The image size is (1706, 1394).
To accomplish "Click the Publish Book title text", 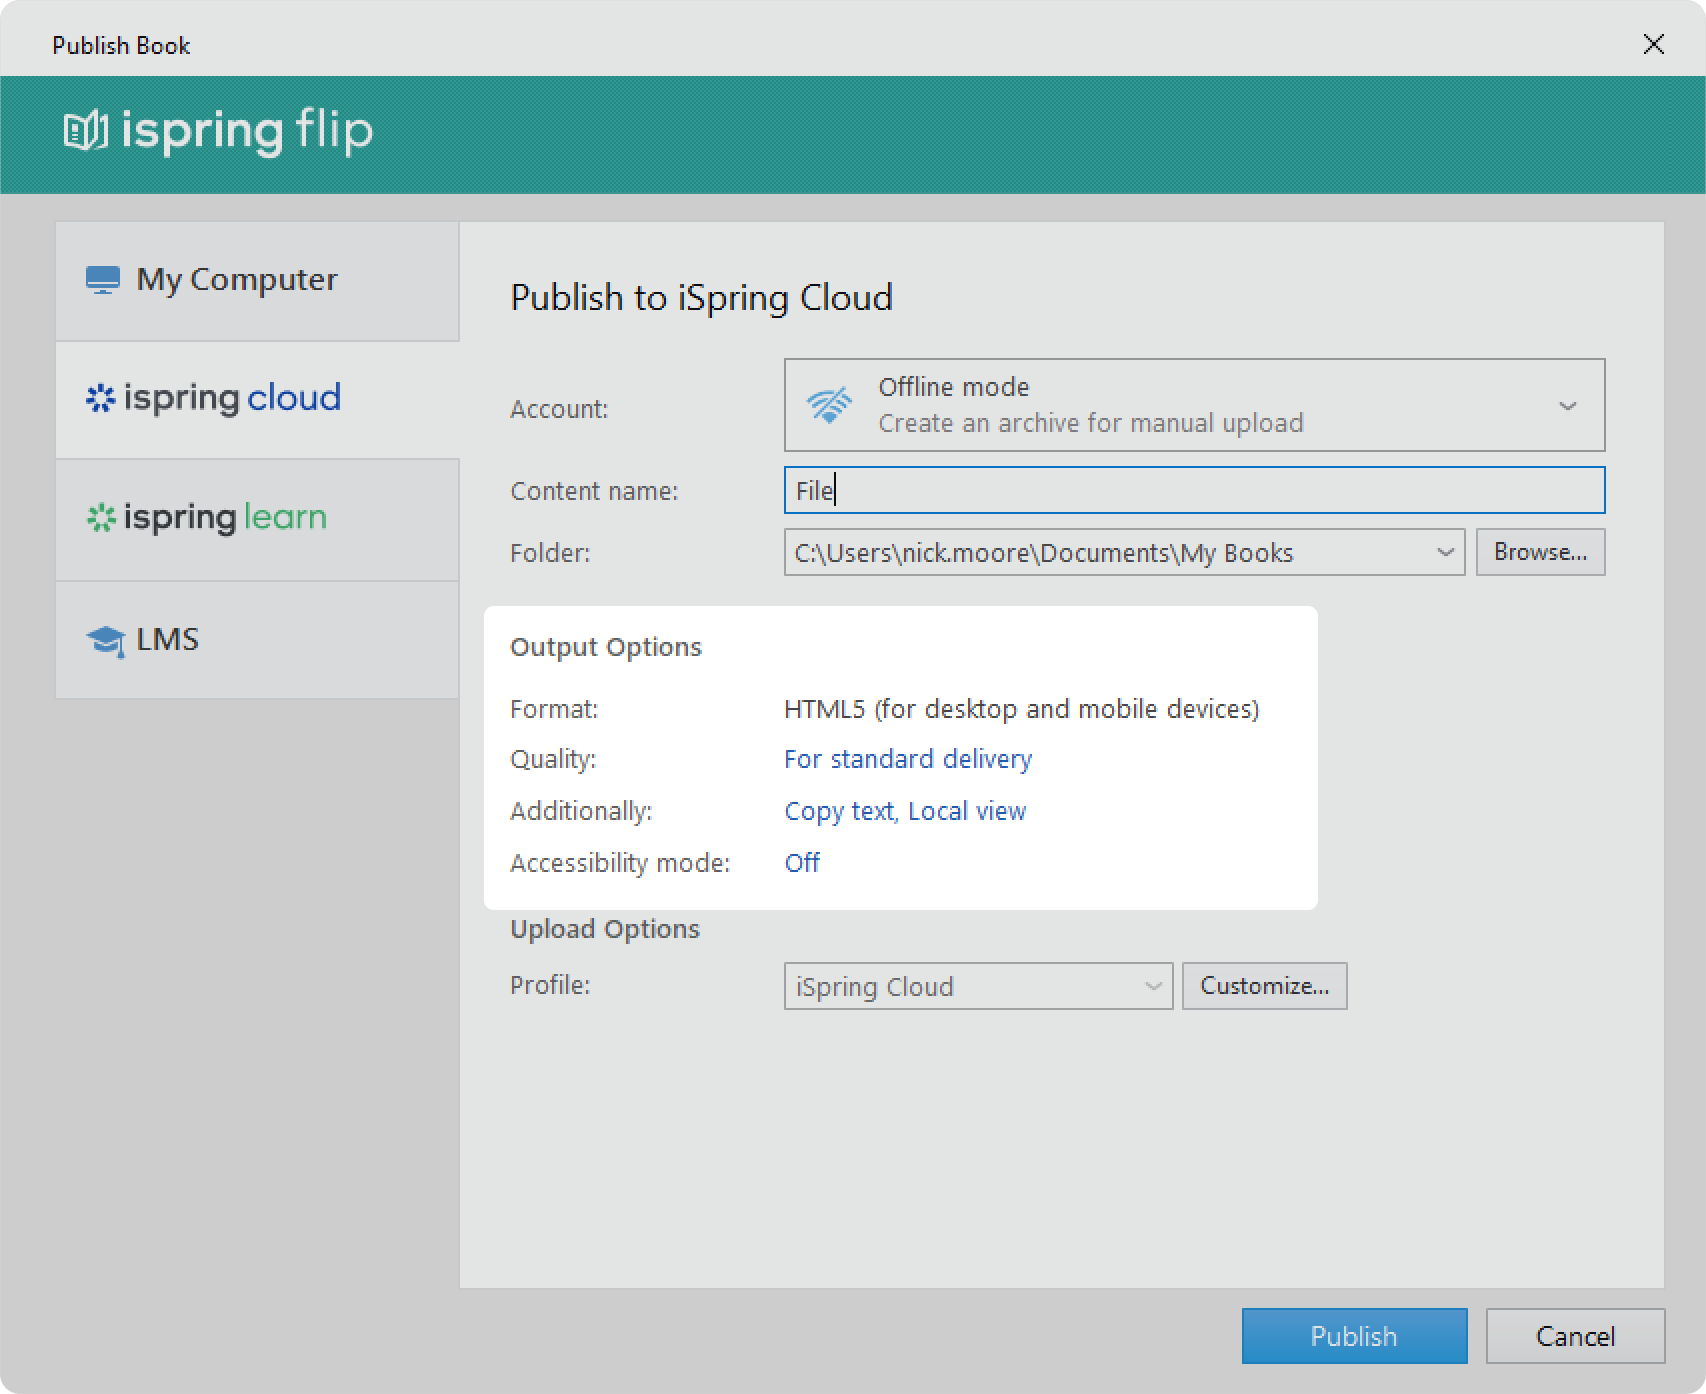I will click(x=121, y=45).
